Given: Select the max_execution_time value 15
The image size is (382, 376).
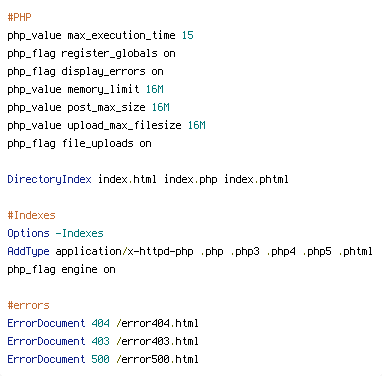Looking at the screenshot, I should pyautogui.click(x=188, y=35).
